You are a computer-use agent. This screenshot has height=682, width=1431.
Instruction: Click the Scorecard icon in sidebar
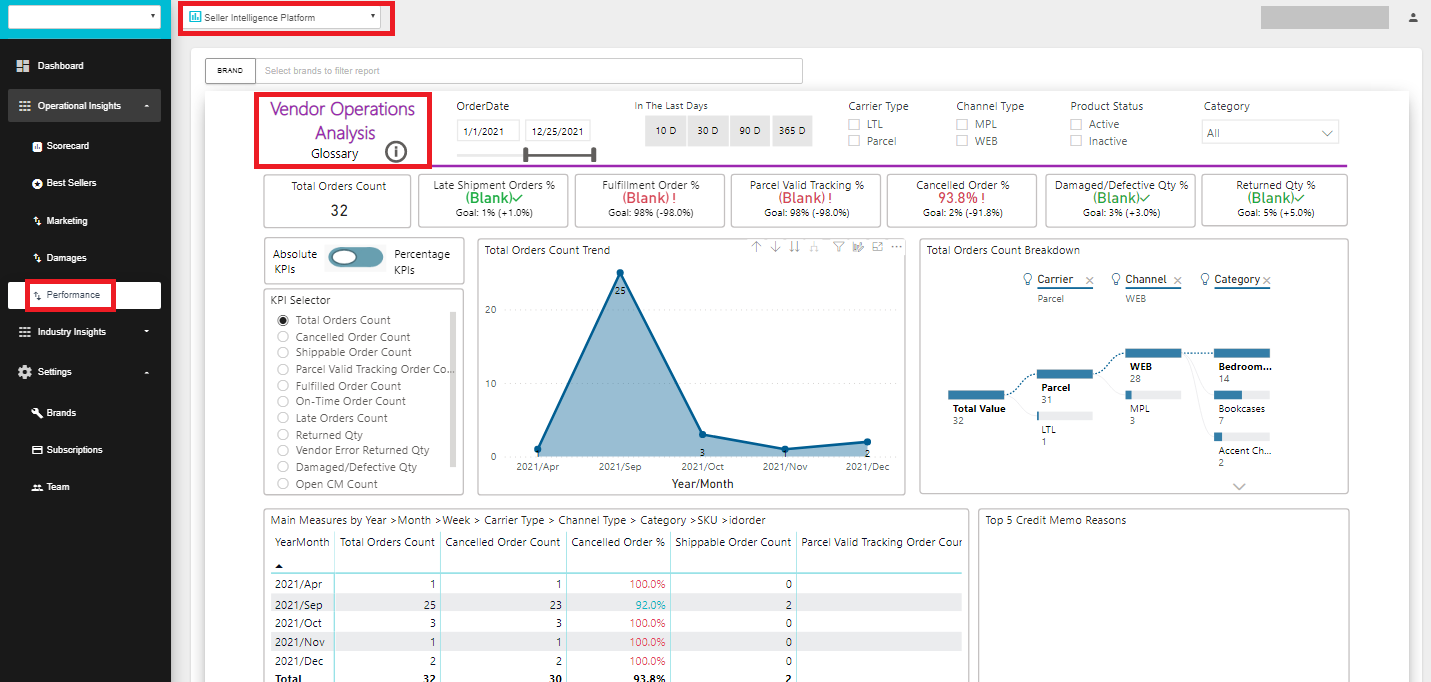[38, 146]
